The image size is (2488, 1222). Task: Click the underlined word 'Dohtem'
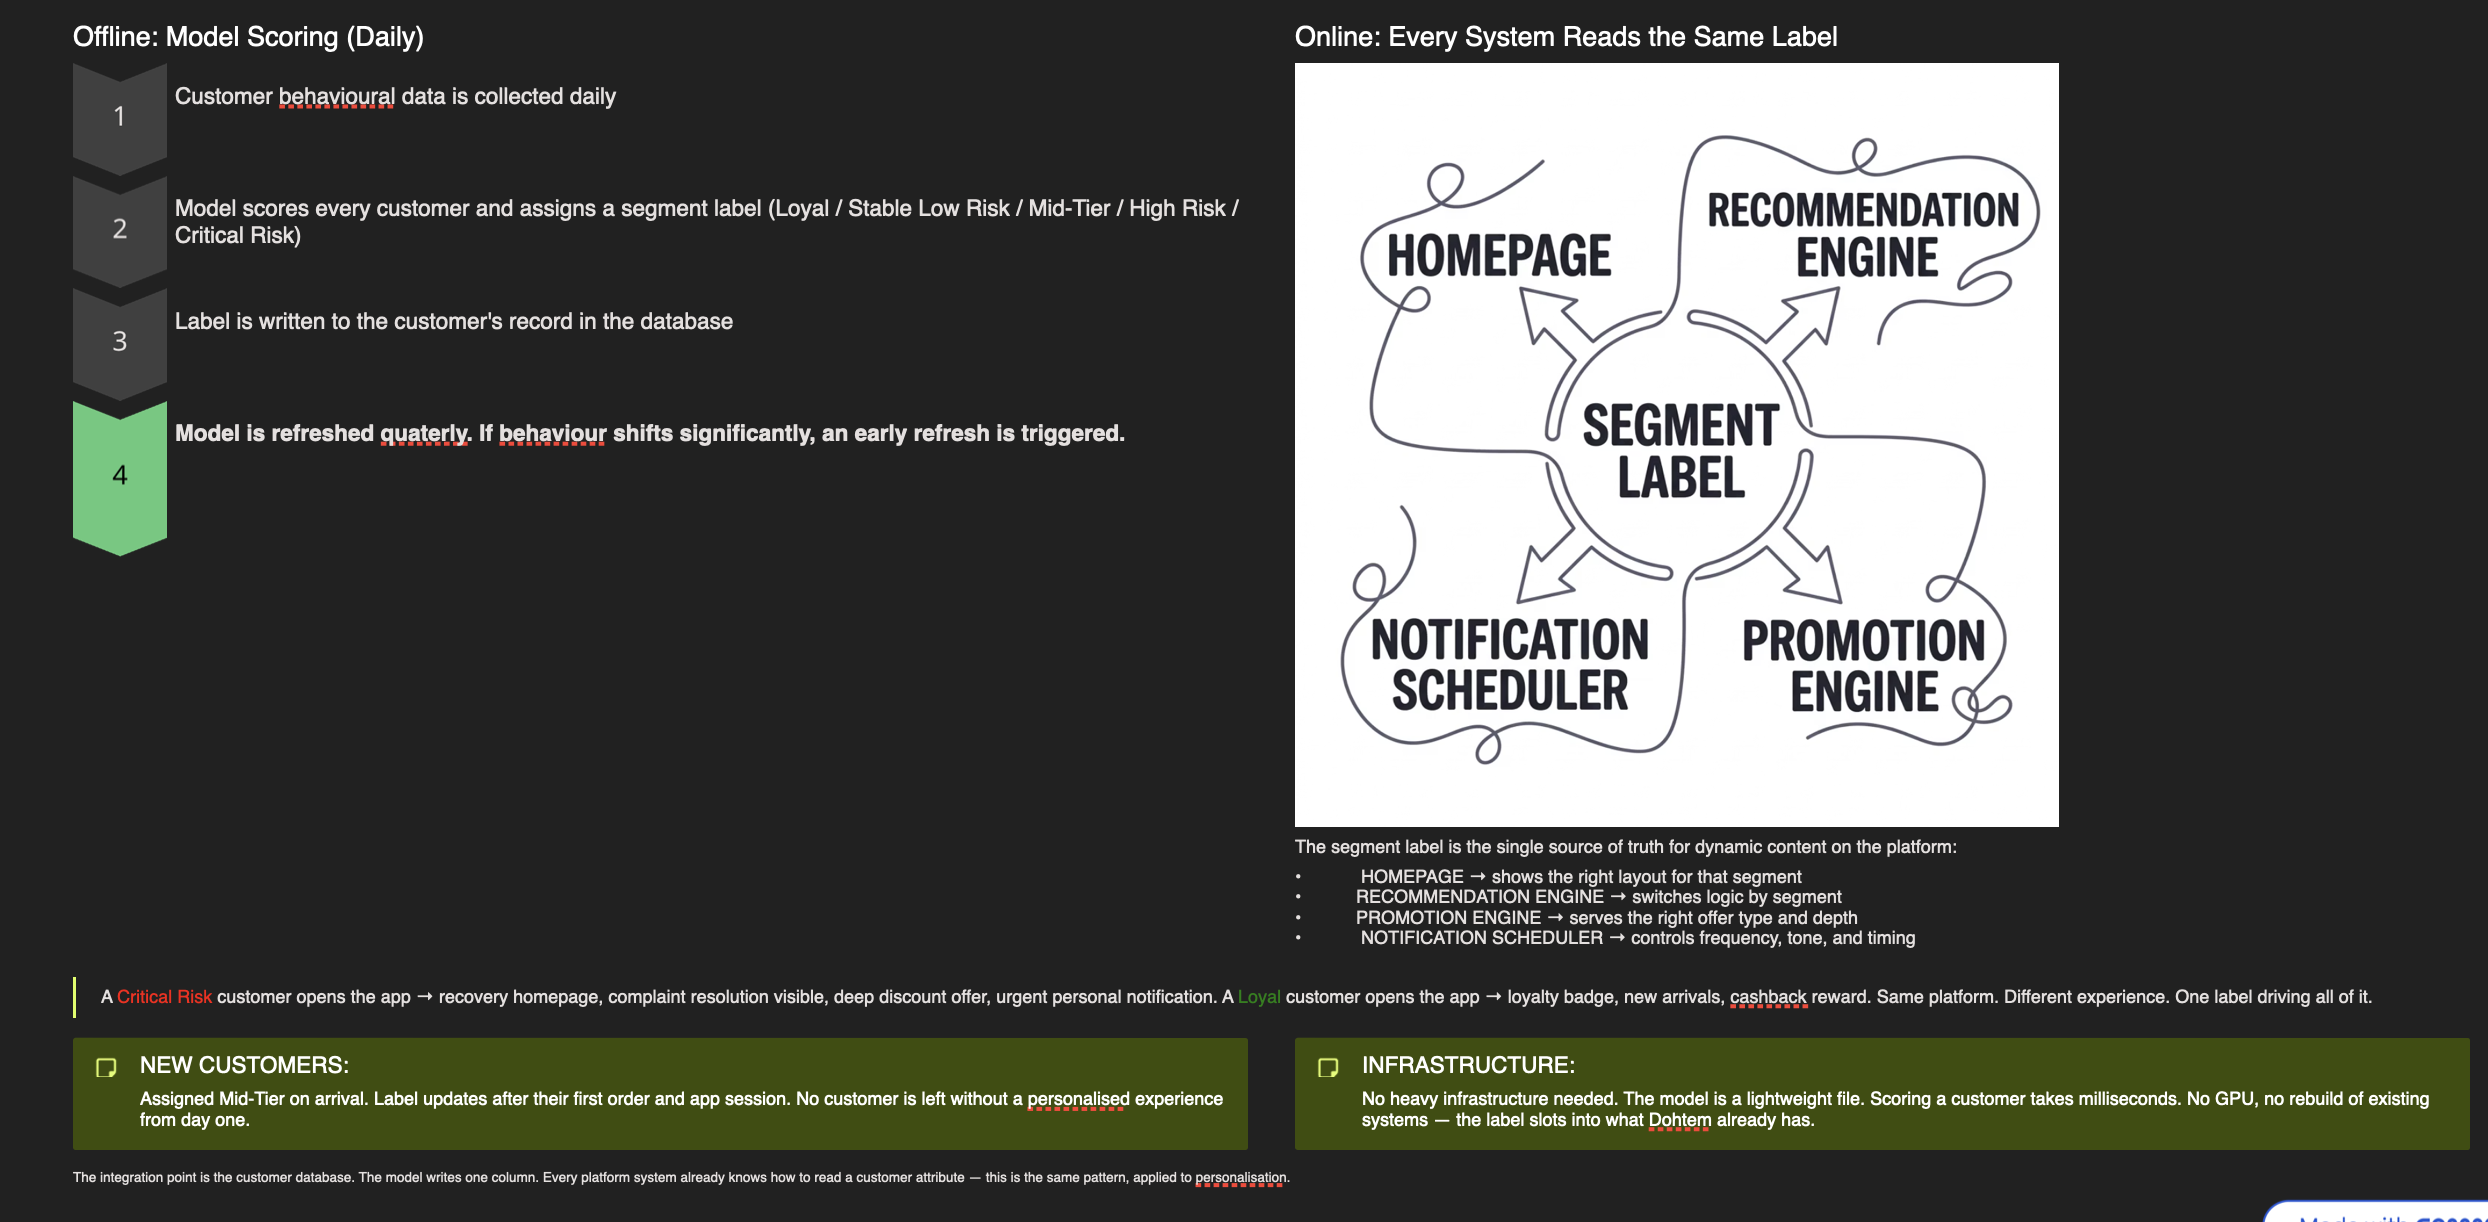(x=1679, y=1120)
